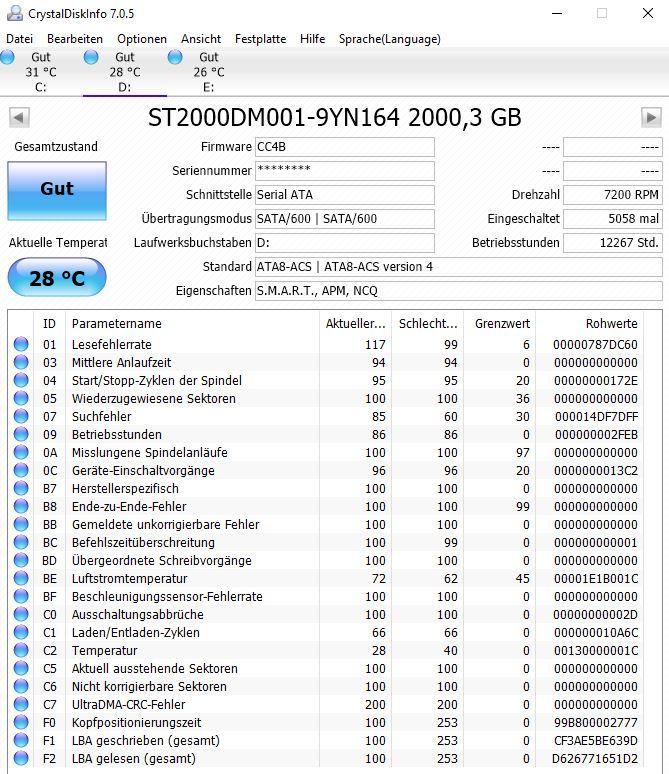Switch to drive C: tab
The image size is (669, 774).
(x=41, y=72)
